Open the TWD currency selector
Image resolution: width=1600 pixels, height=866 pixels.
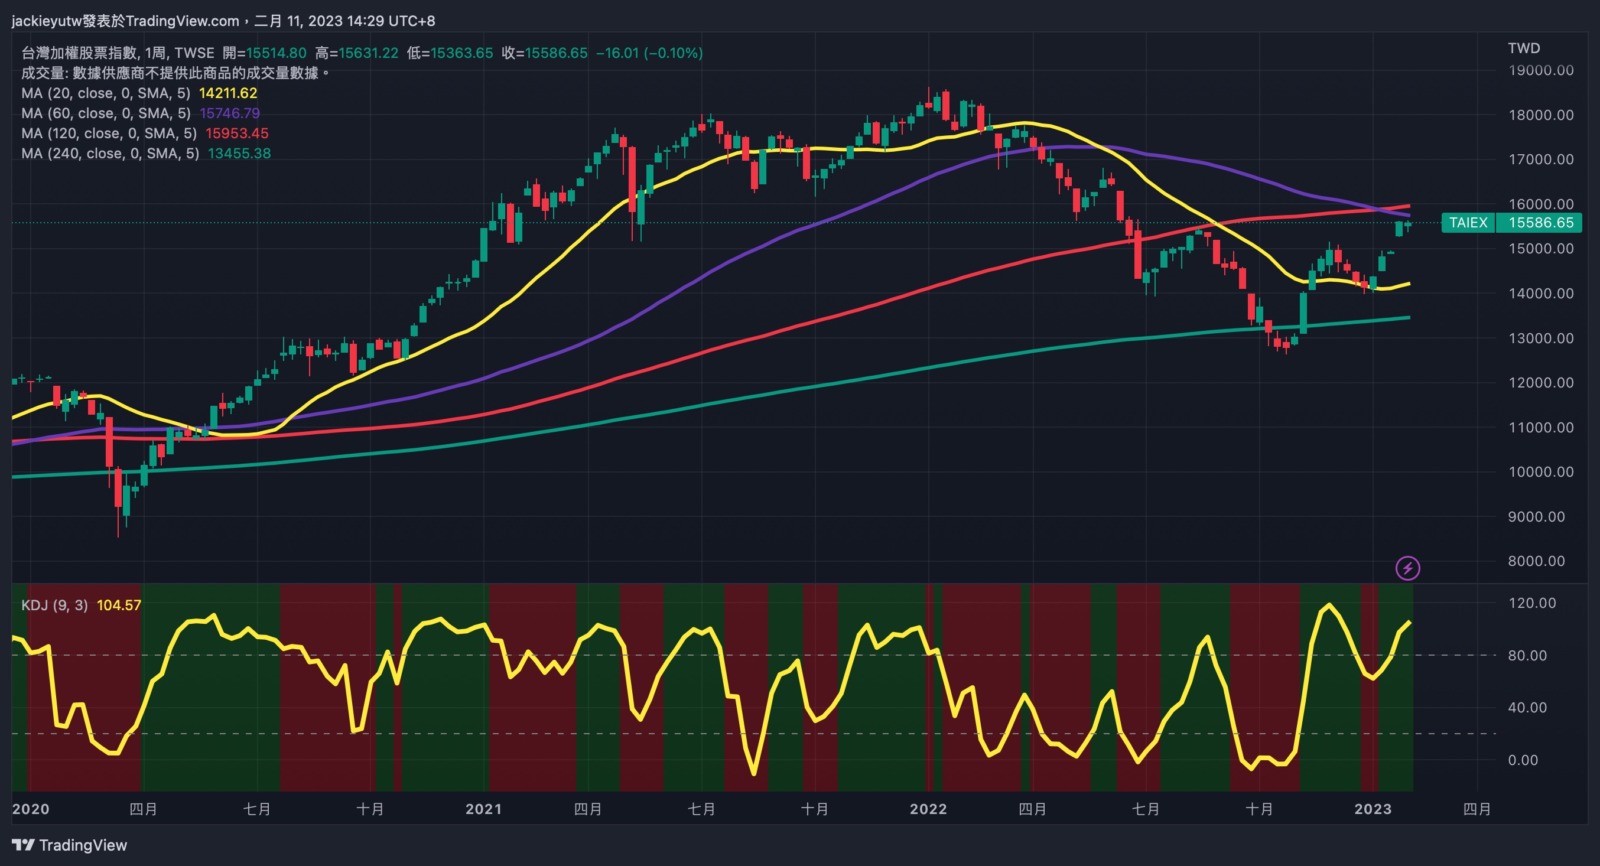coord(1523,48)
